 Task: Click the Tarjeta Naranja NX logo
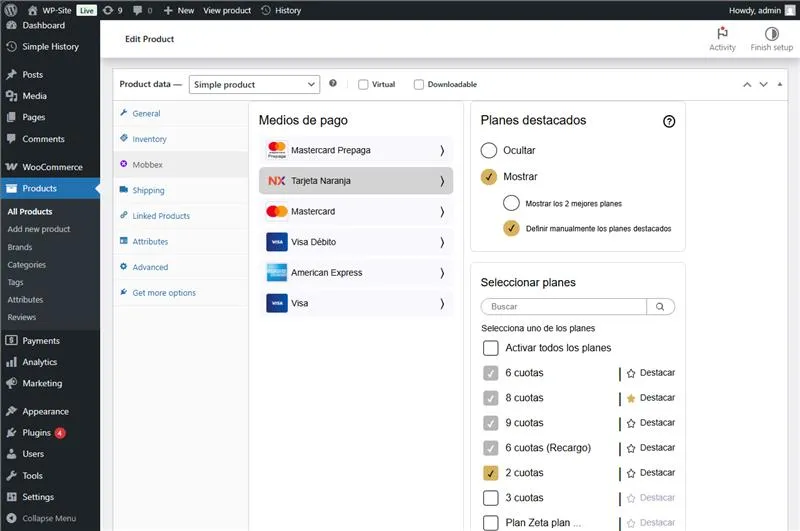pyautogui.click(x=277, y=181)
